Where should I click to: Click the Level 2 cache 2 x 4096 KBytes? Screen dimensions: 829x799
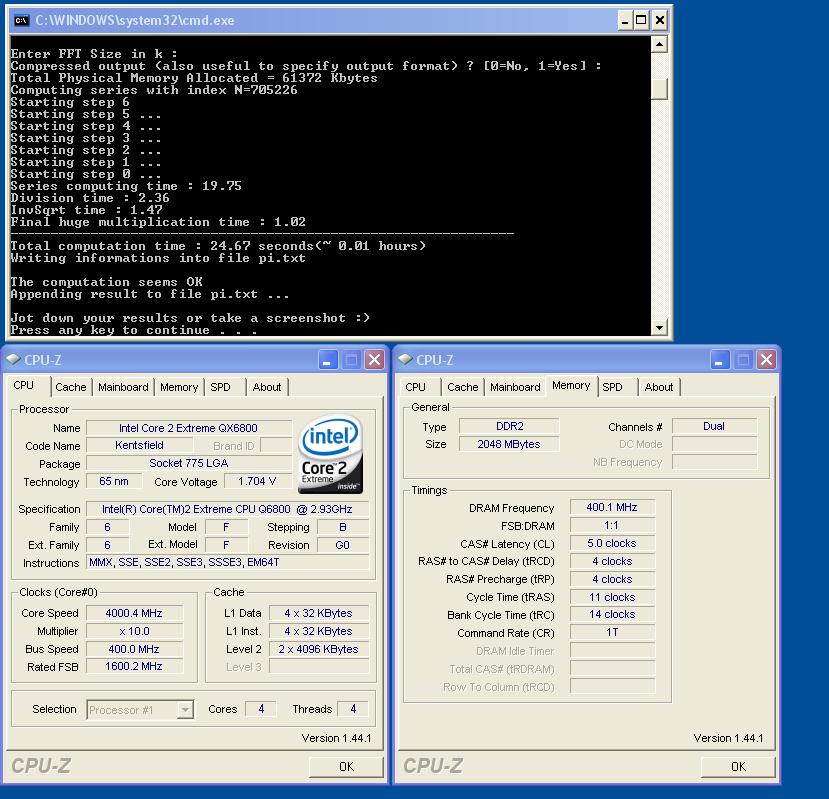click(319, 649)
